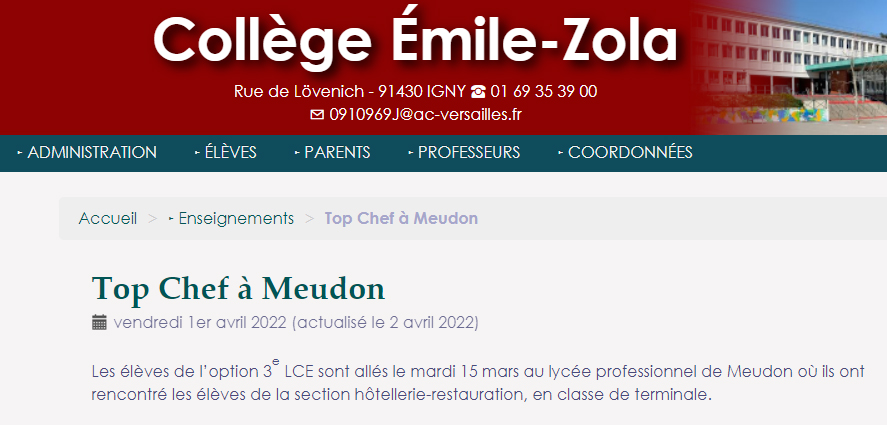This screenshot has height=425, width=887.
Task: Open the ADMINISTRATION menu label
Action: [92, 153]
